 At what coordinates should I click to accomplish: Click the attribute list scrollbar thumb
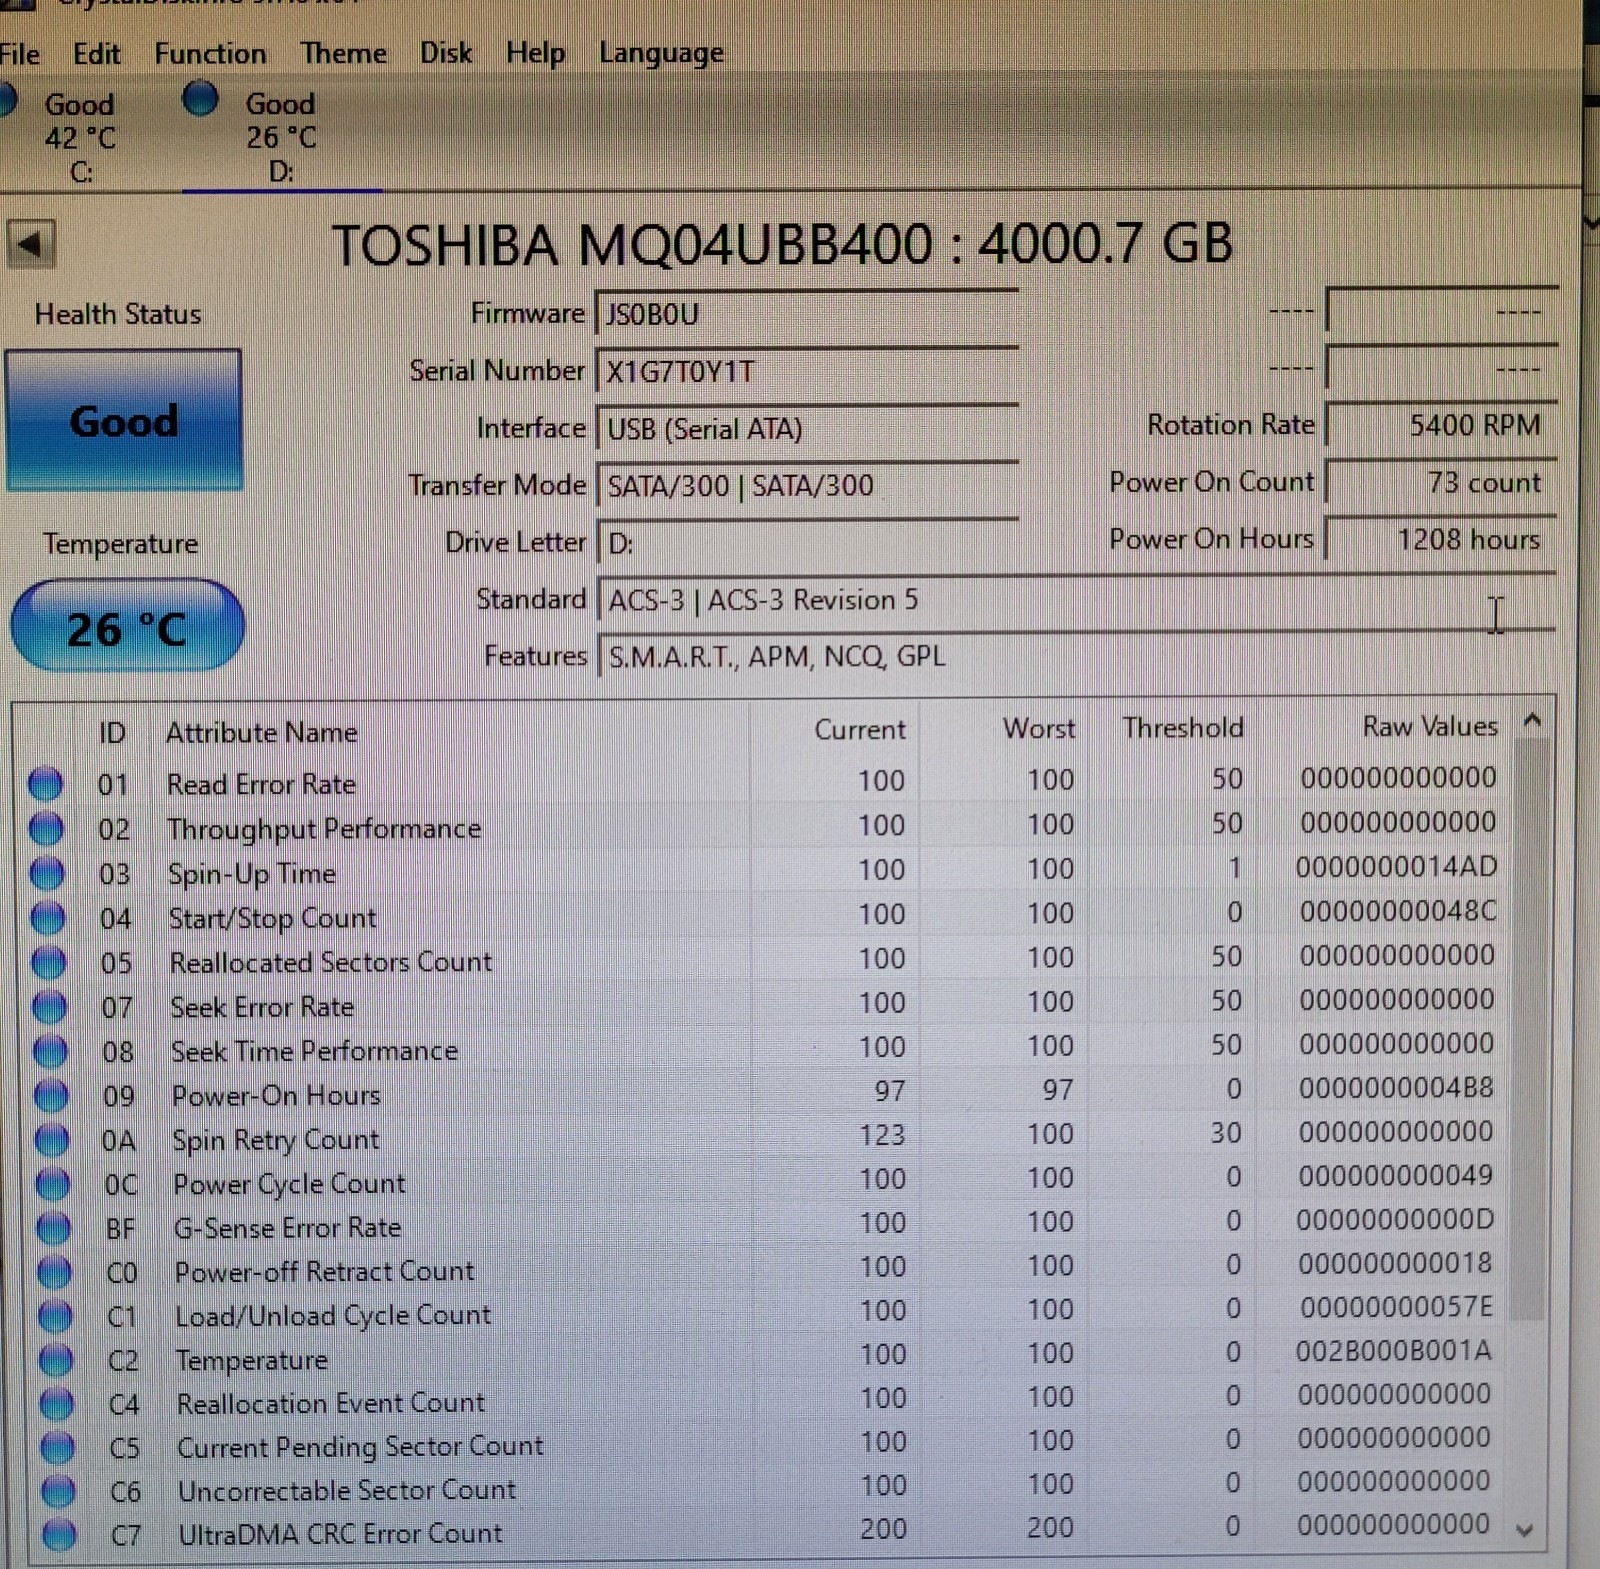click(x=1530, y=1030)
